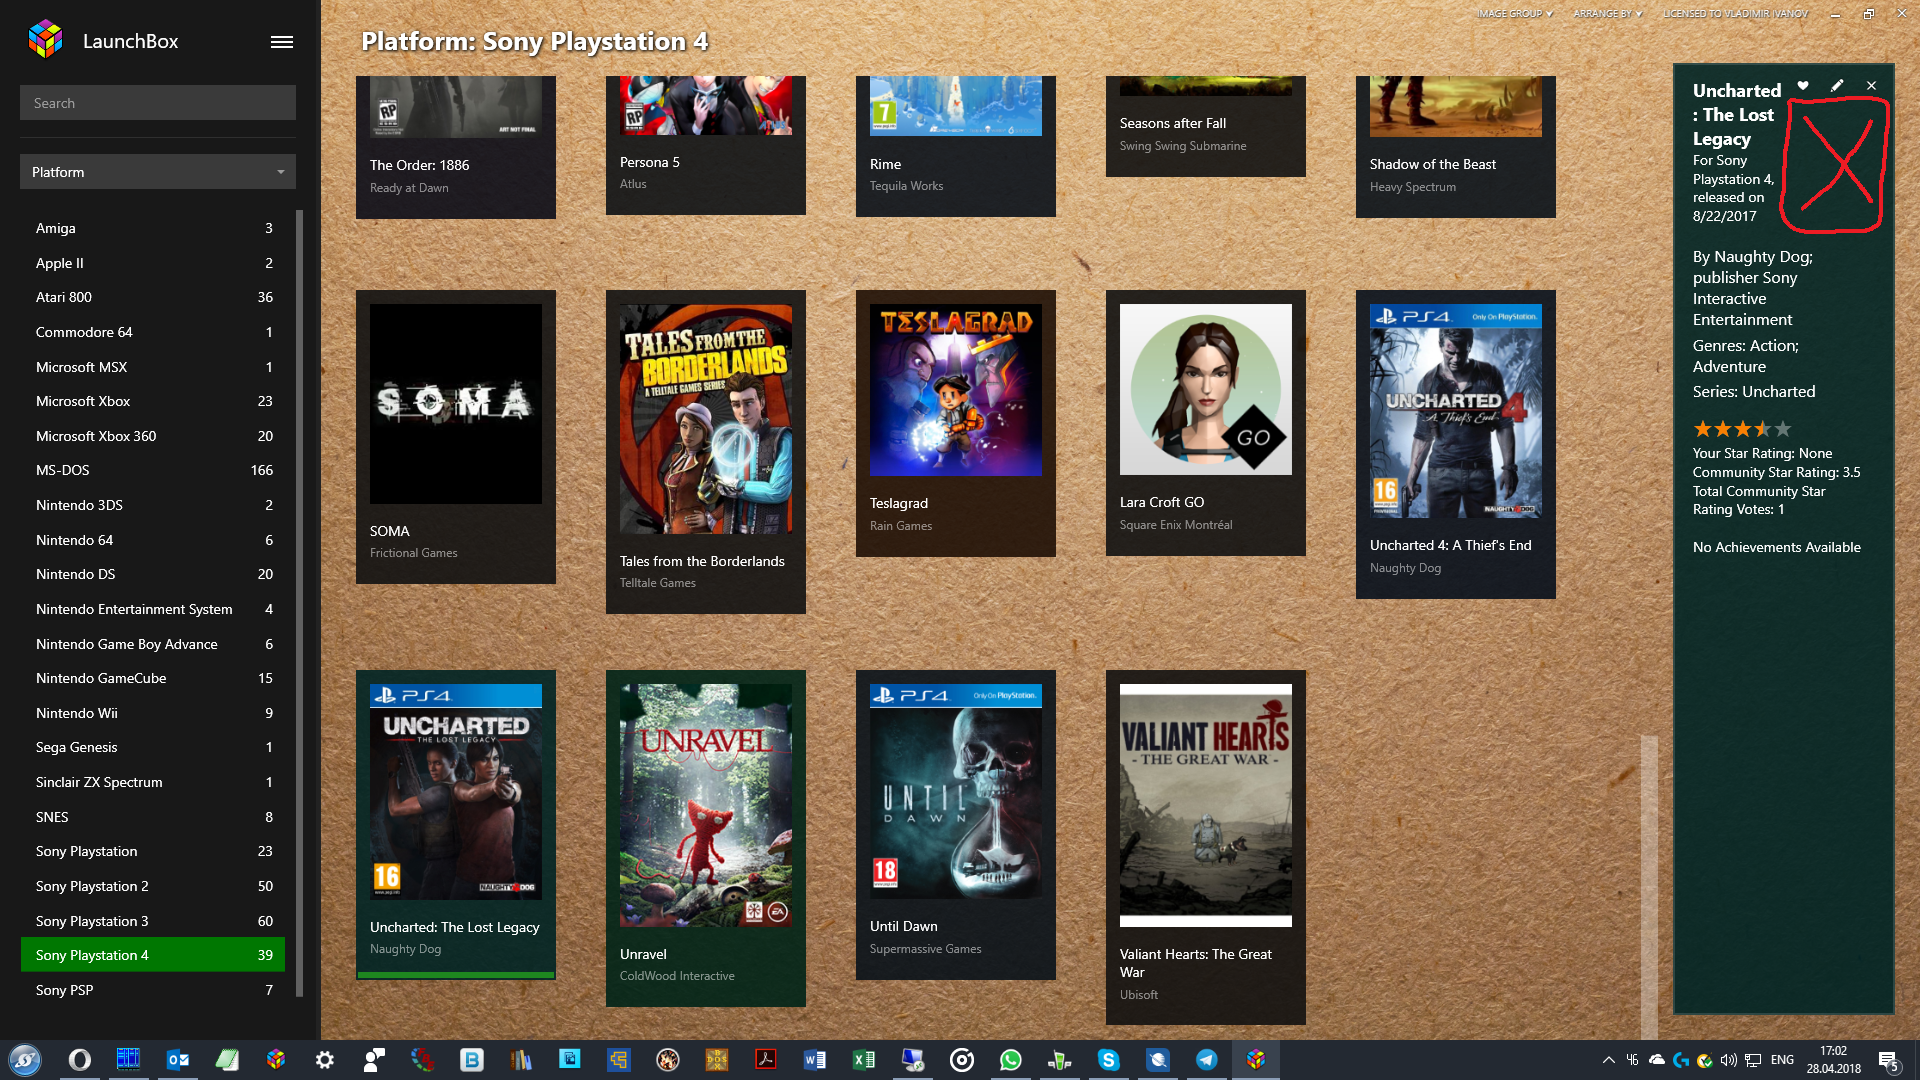Select the Lara Croft GO cover
The height and width of the screenshot is (1080, 1920).
point(1206,390)
